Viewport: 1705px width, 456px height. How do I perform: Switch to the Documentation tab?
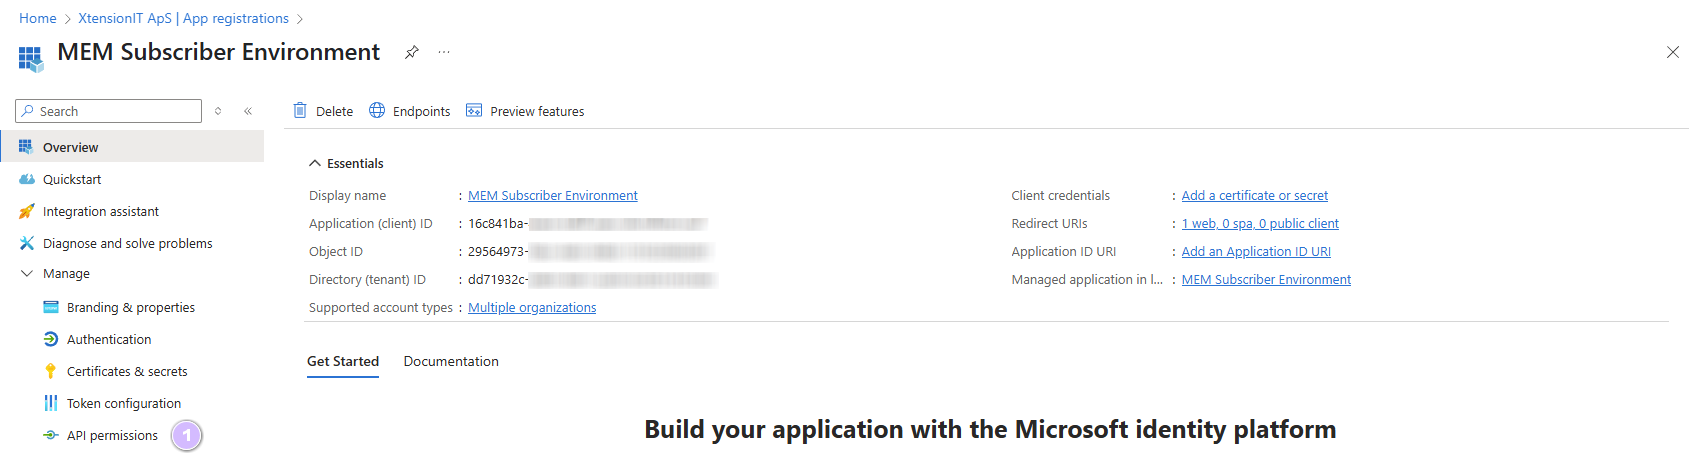(x=451, y=362)
